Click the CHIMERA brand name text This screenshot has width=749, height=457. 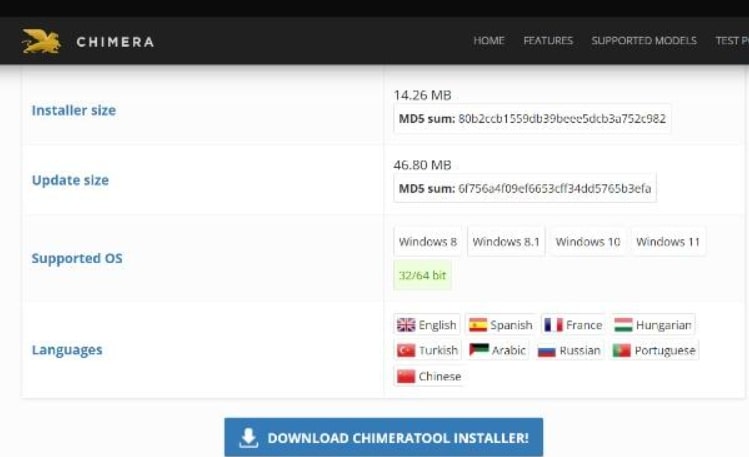115,42
